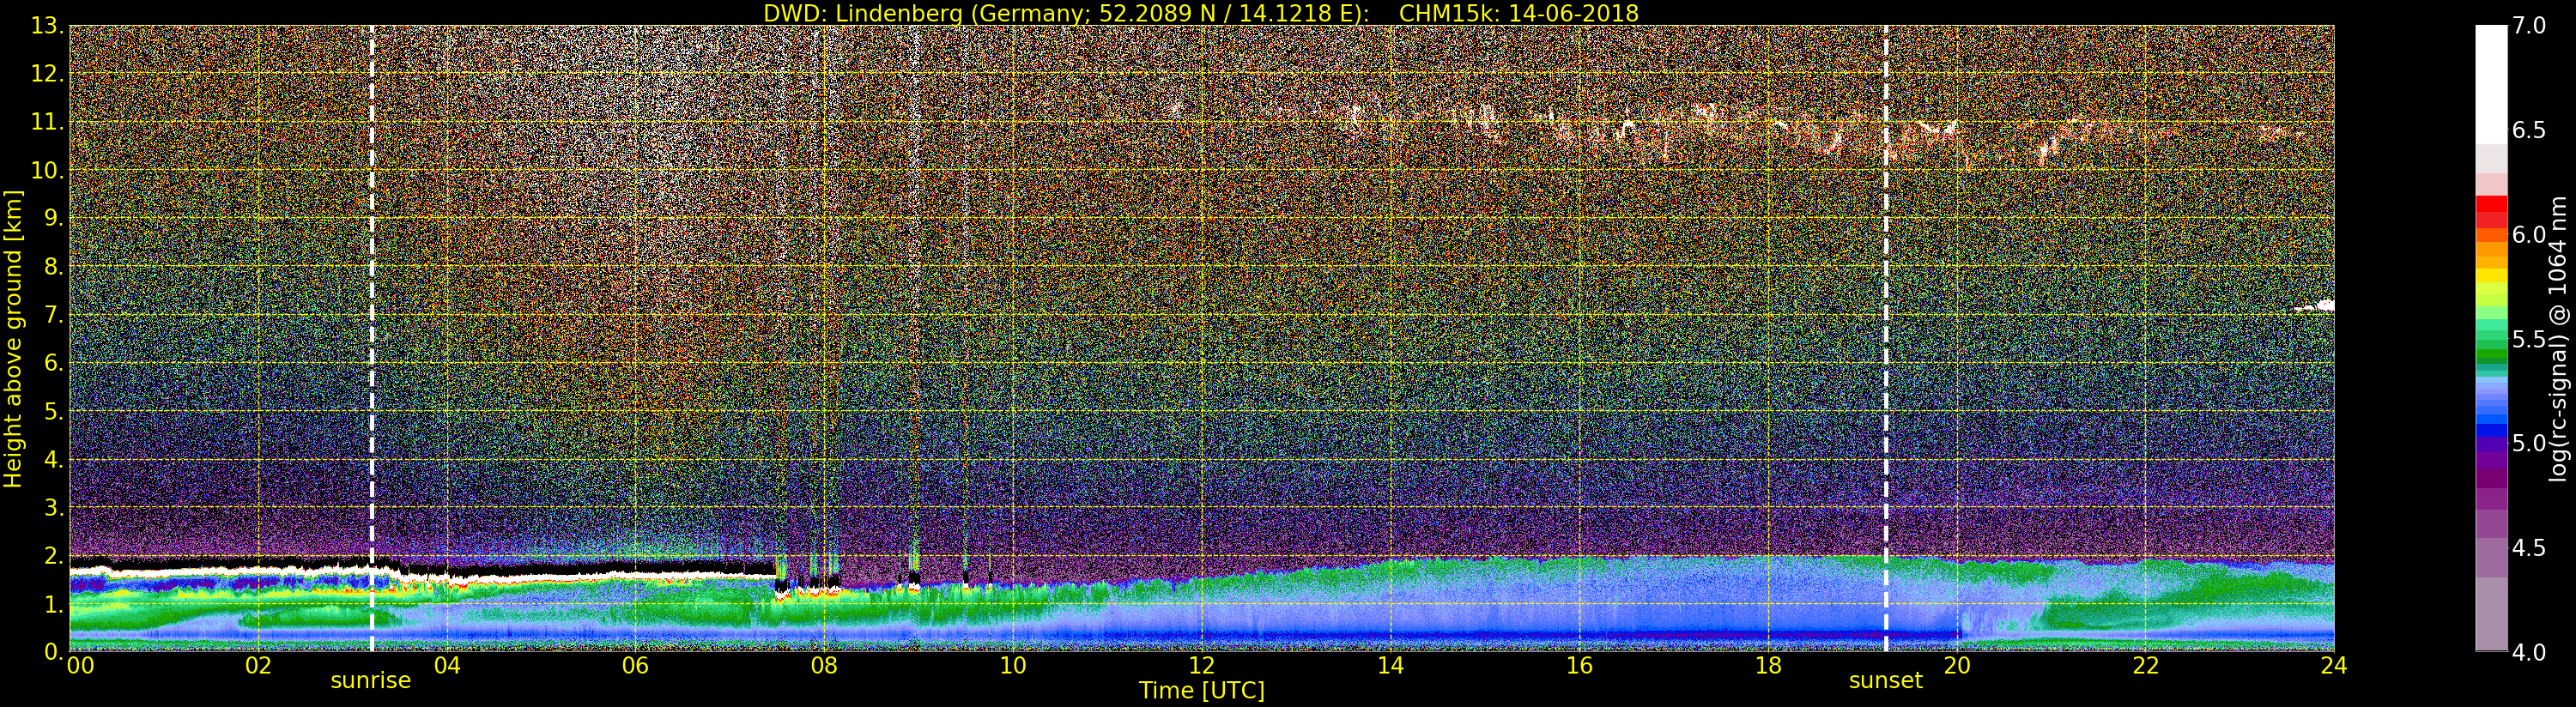Click the "Height above ground [km]" axis label
Image resolution: width=2576 pixels, height=707 pixels.
click(x=13, y=339)
